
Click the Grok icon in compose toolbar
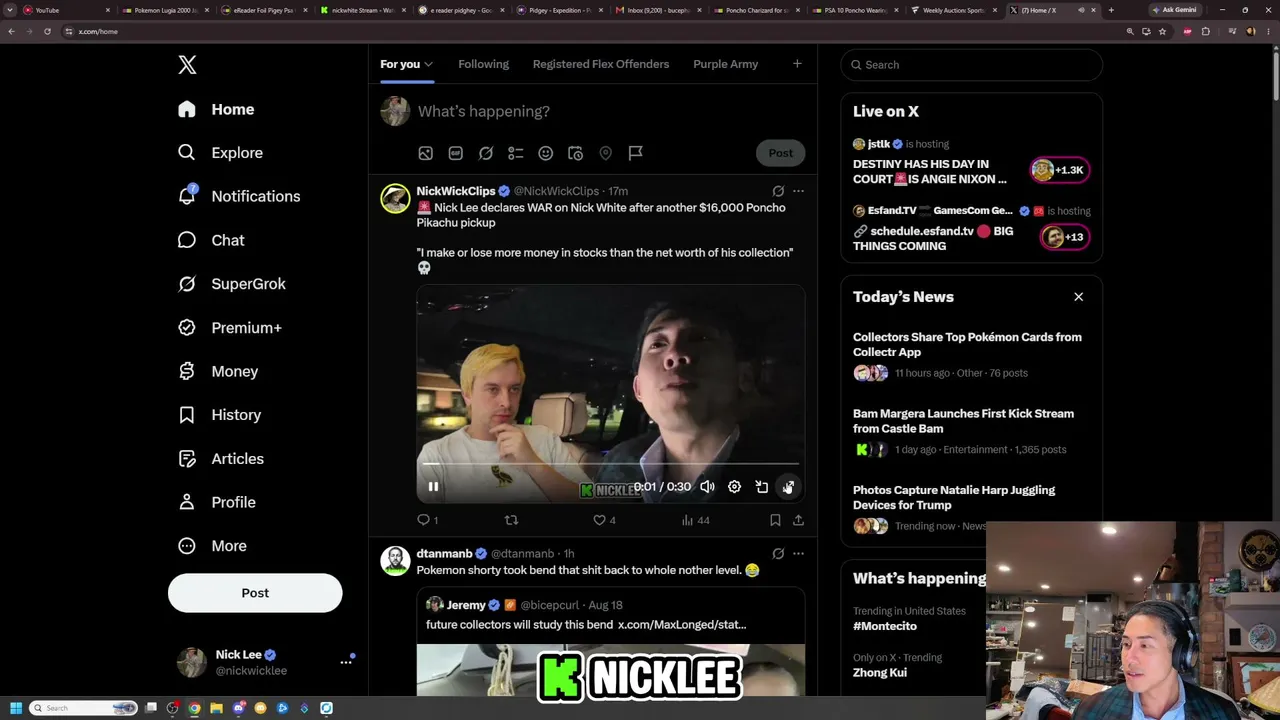coord(486,153)
